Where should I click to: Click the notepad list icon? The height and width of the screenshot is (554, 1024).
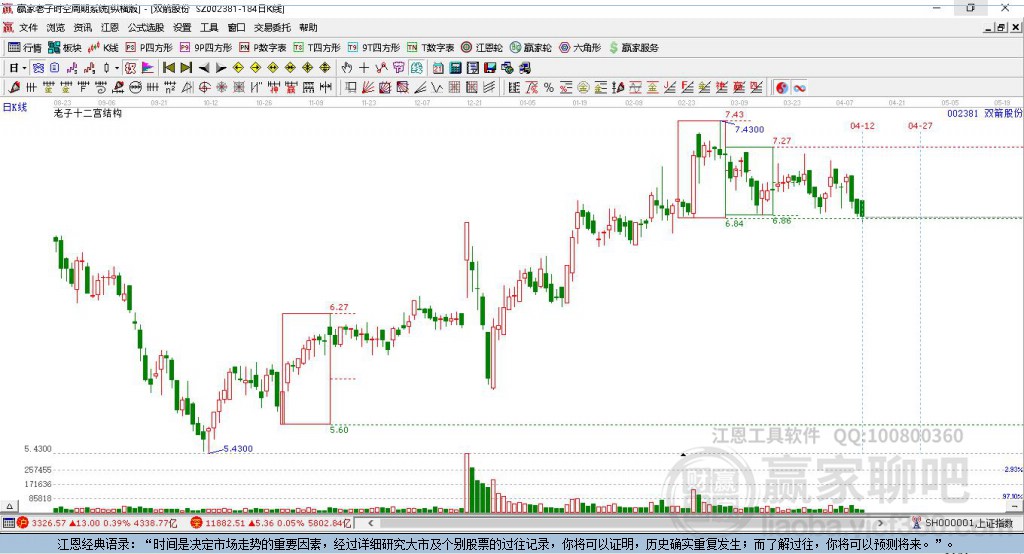473,68
